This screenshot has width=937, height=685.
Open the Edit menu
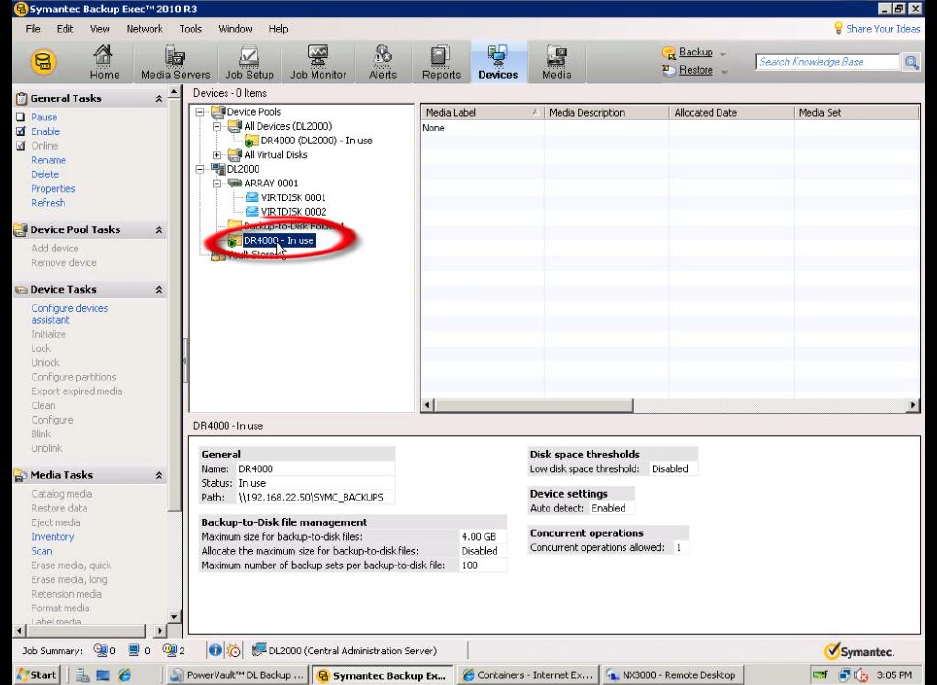point(65,29)
